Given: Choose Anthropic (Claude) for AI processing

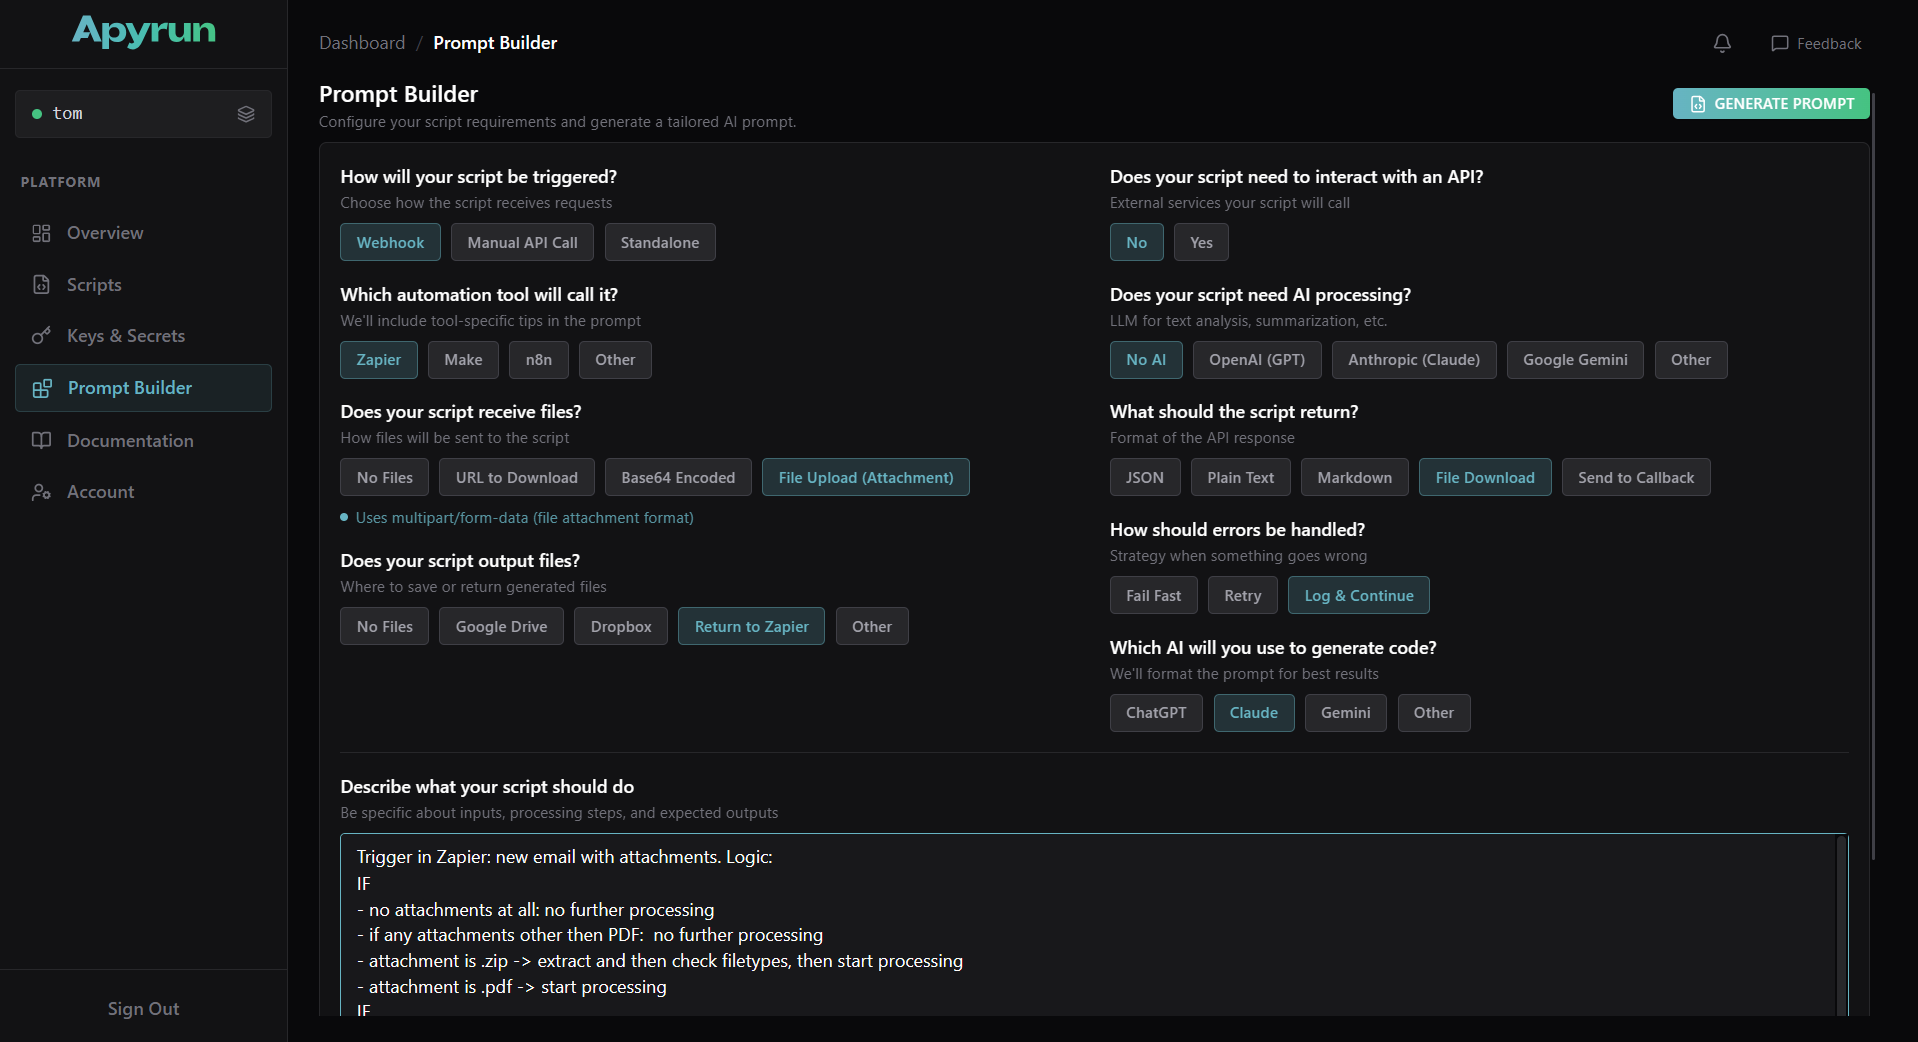Looking at the screenshot, I should click(1413, 360).
